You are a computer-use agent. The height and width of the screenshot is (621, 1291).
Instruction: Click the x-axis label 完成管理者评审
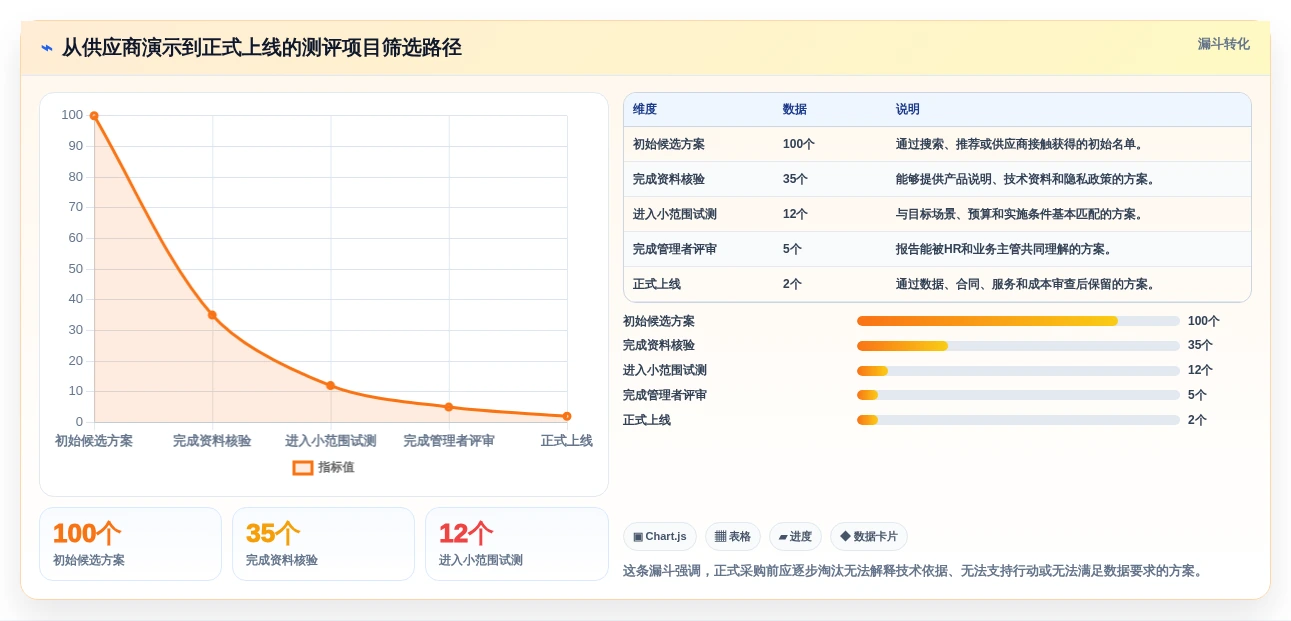pos(449,441)
